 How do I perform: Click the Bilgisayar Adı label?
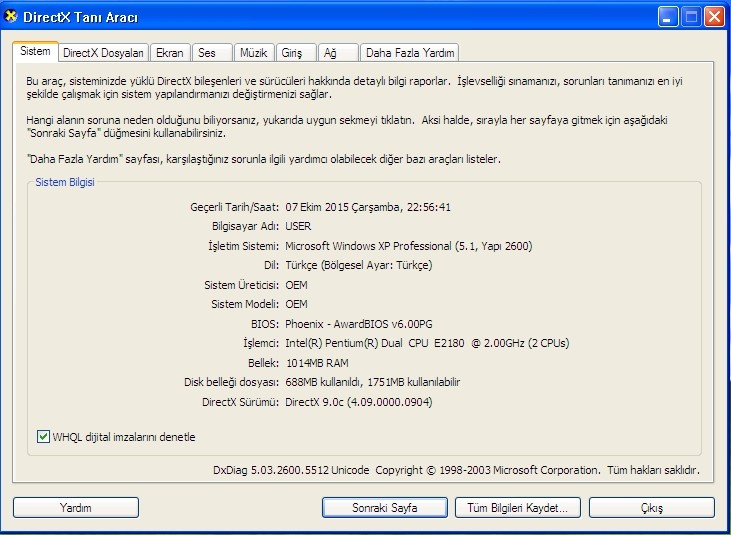246,226
